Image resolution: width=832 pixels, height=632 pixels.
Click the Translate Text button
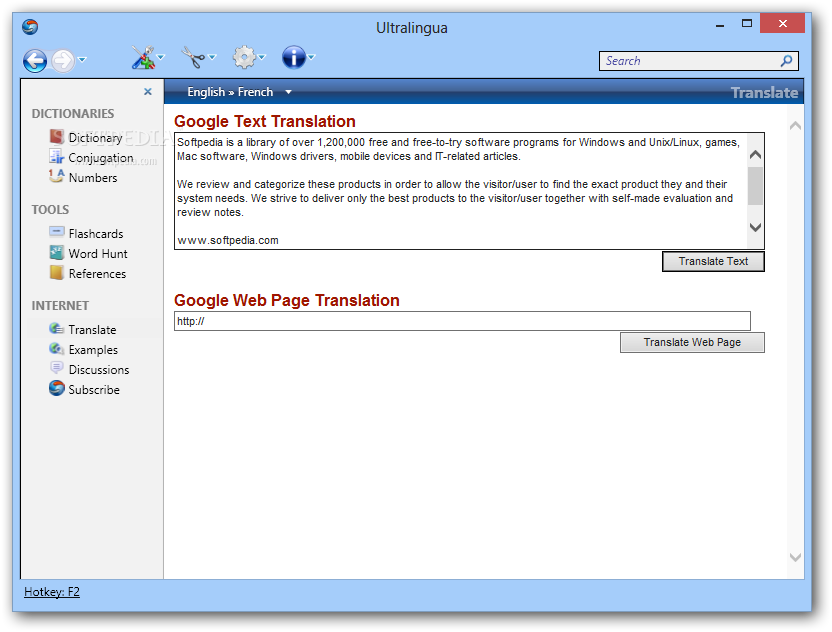pos(713,262)
